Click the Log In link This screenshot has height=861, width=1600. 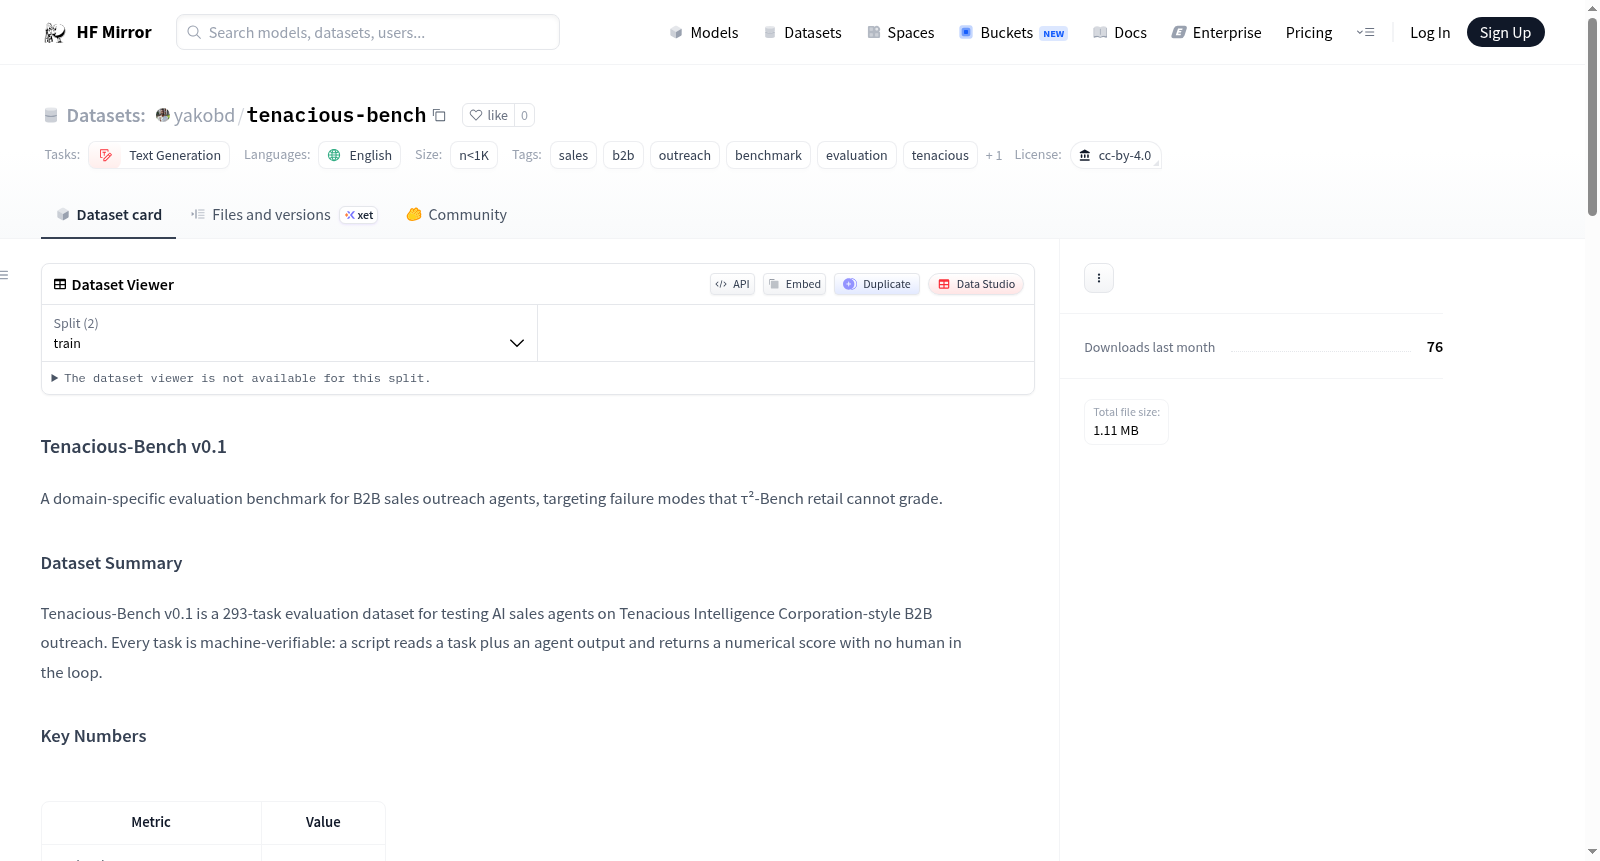(1430, 32)
